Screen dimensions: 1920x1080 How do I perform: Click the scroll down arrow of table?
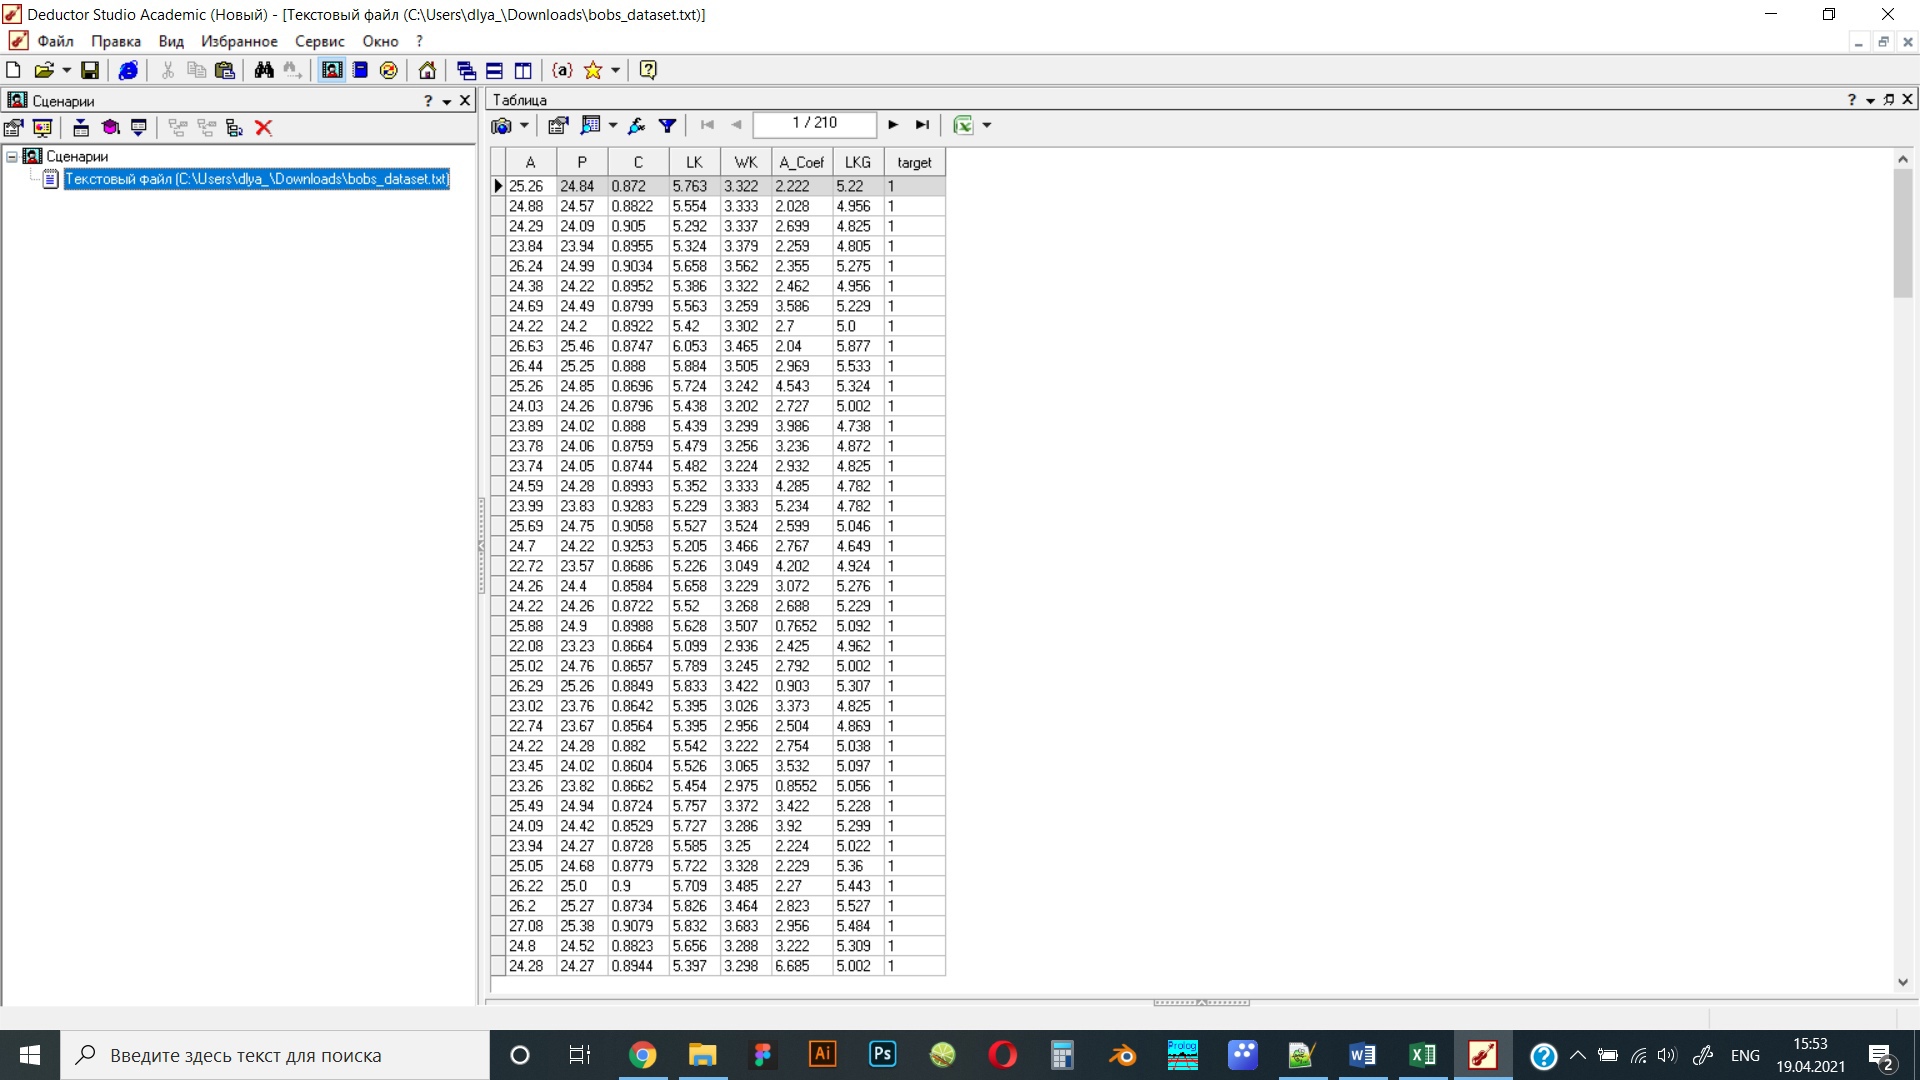(1903, 983)
